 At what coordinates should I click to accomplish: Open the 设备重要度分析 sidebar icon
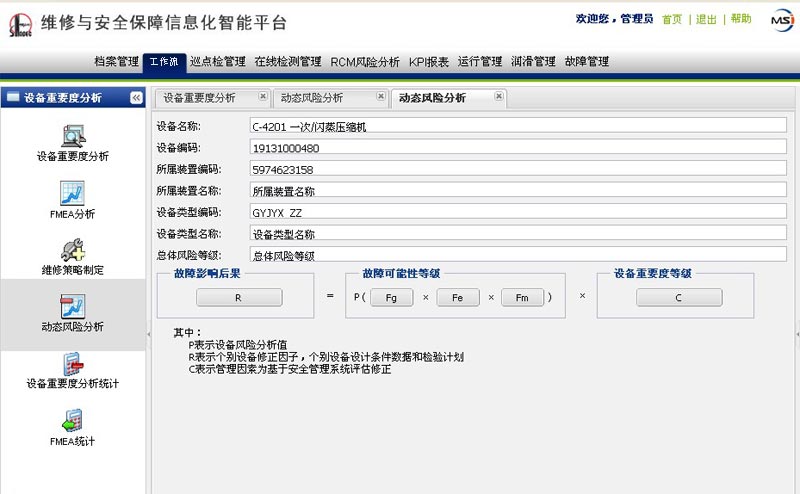coord(72,134)
